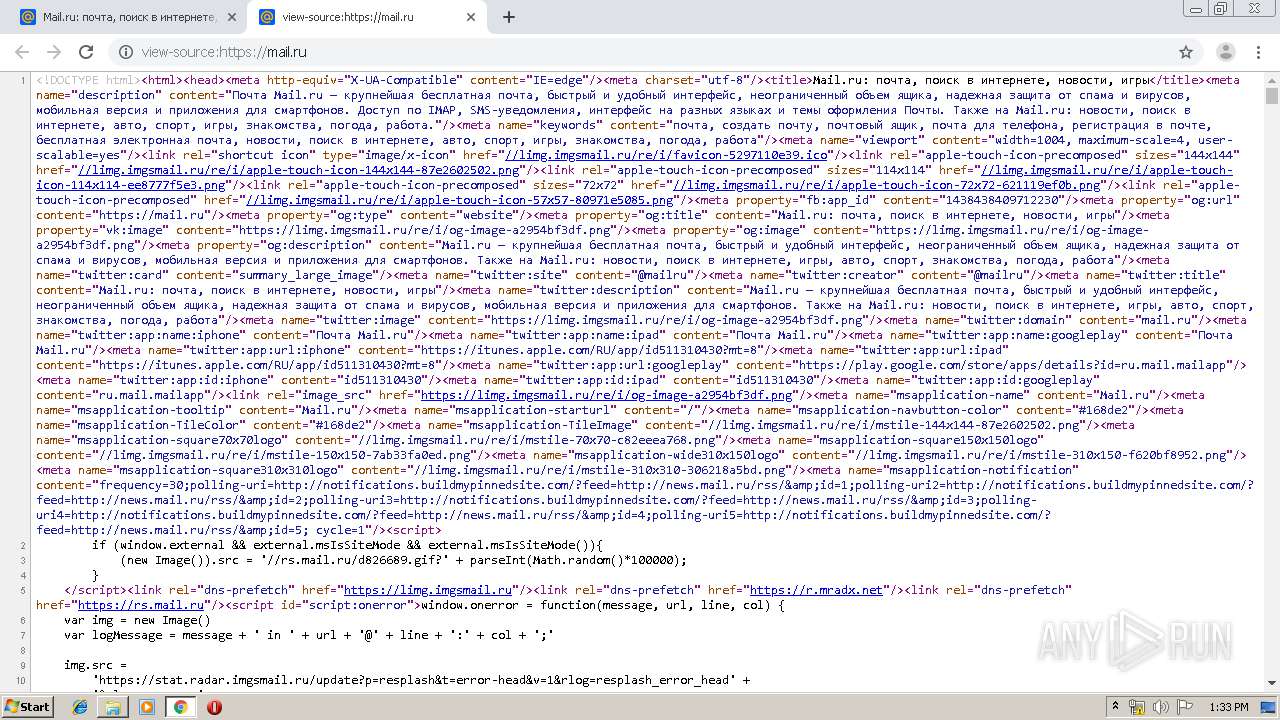
Task: Open the favicon-5297110e39.ico link
Action: [x=666, y=155]
